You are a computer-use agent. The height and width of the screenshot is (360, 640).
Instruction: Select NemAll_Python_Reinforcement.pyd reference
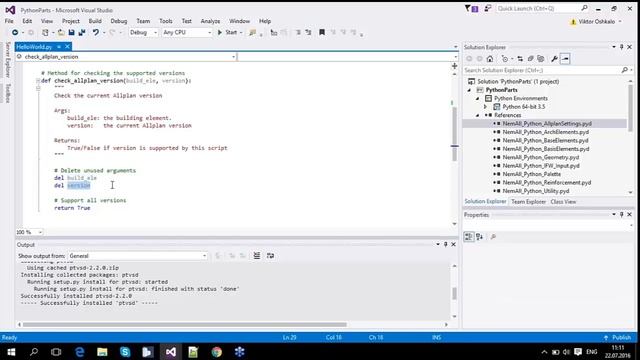point(547,182)
